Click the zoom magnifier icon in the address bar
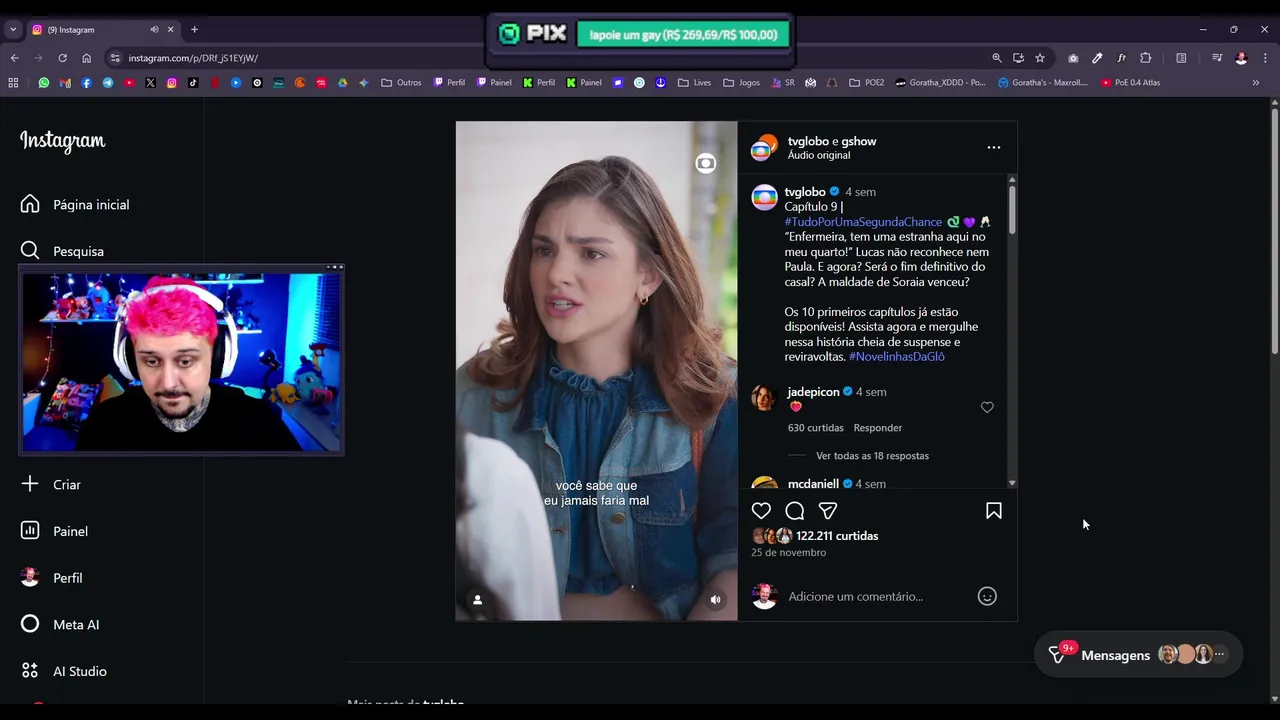 [997, 58]
